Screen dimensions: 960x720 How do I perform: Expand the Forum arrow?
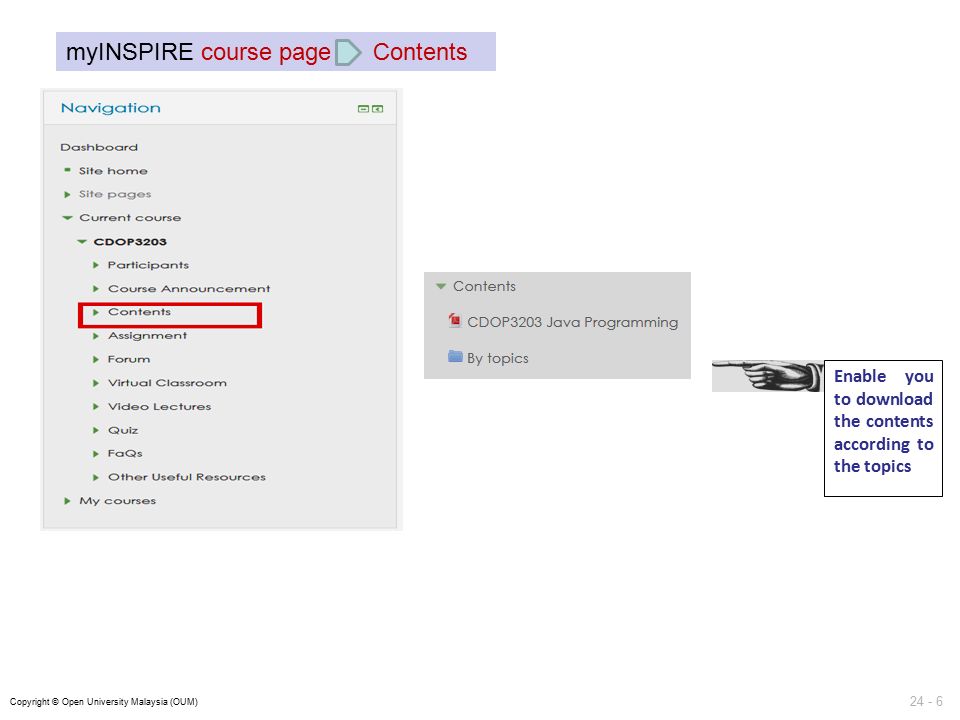click(x=96, y=359)
